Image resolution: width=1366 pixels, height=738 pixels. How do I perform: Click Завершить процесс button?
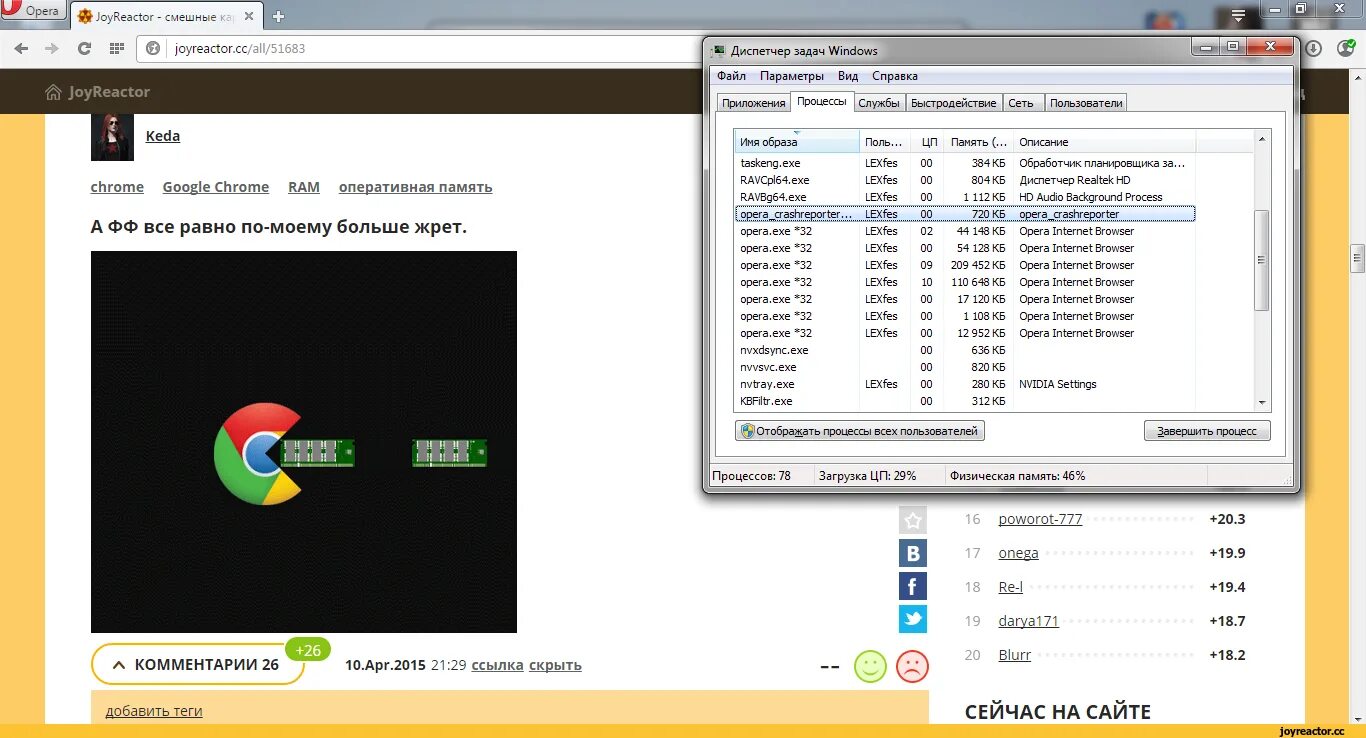[x=1207, y=431]
